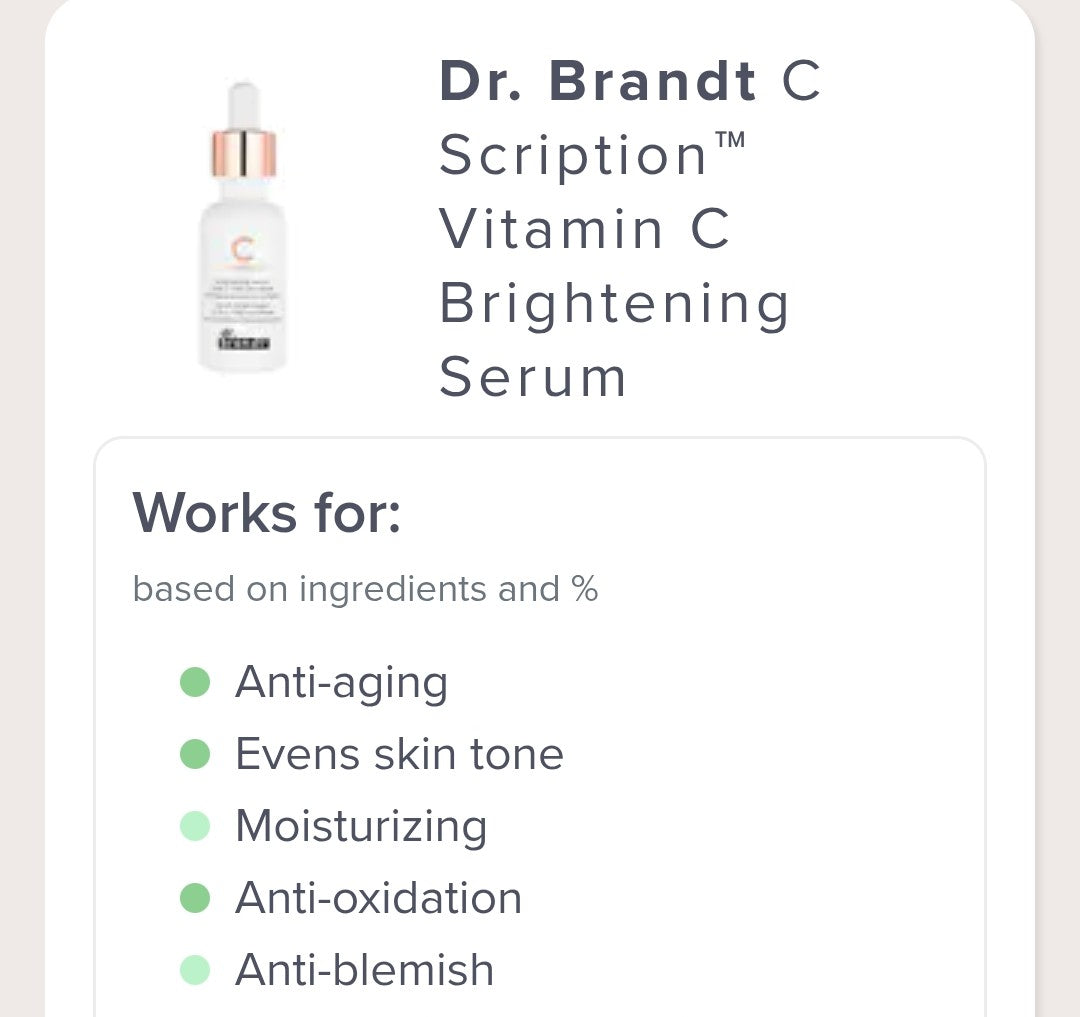
Task: Tap the Works for: heading
Action: [x=266, y=512]
